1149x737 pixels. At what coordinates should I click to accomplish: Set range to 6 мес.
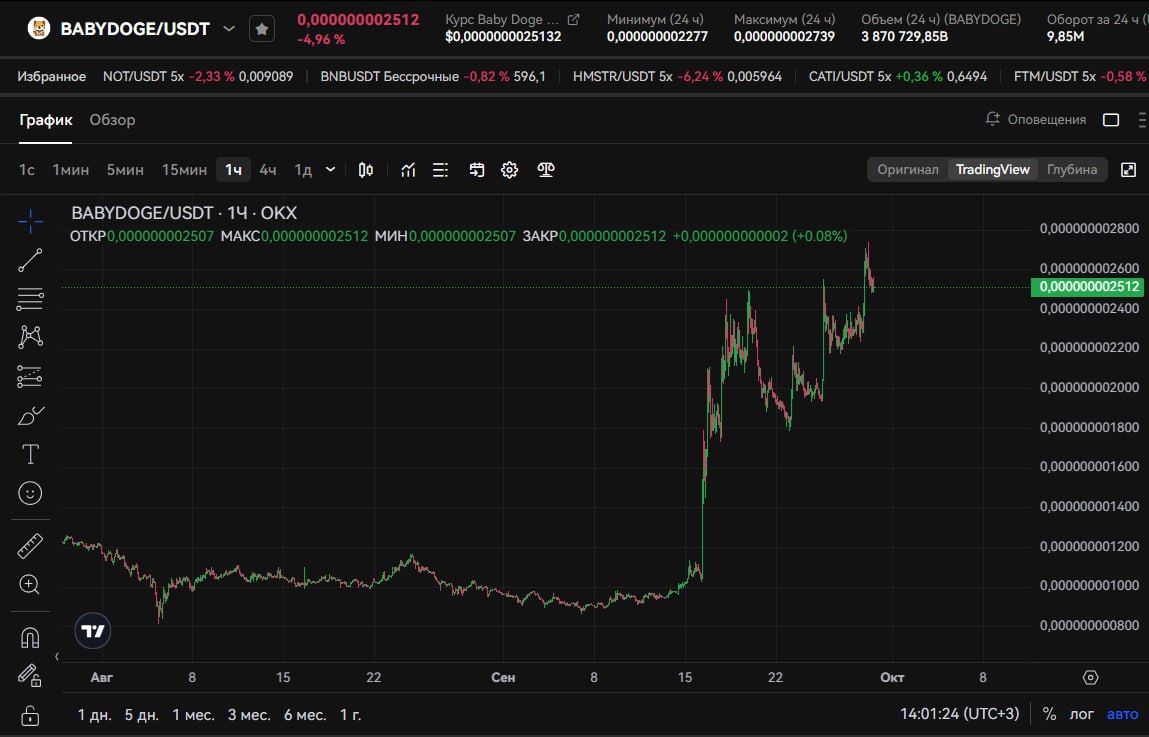[305, 714]
